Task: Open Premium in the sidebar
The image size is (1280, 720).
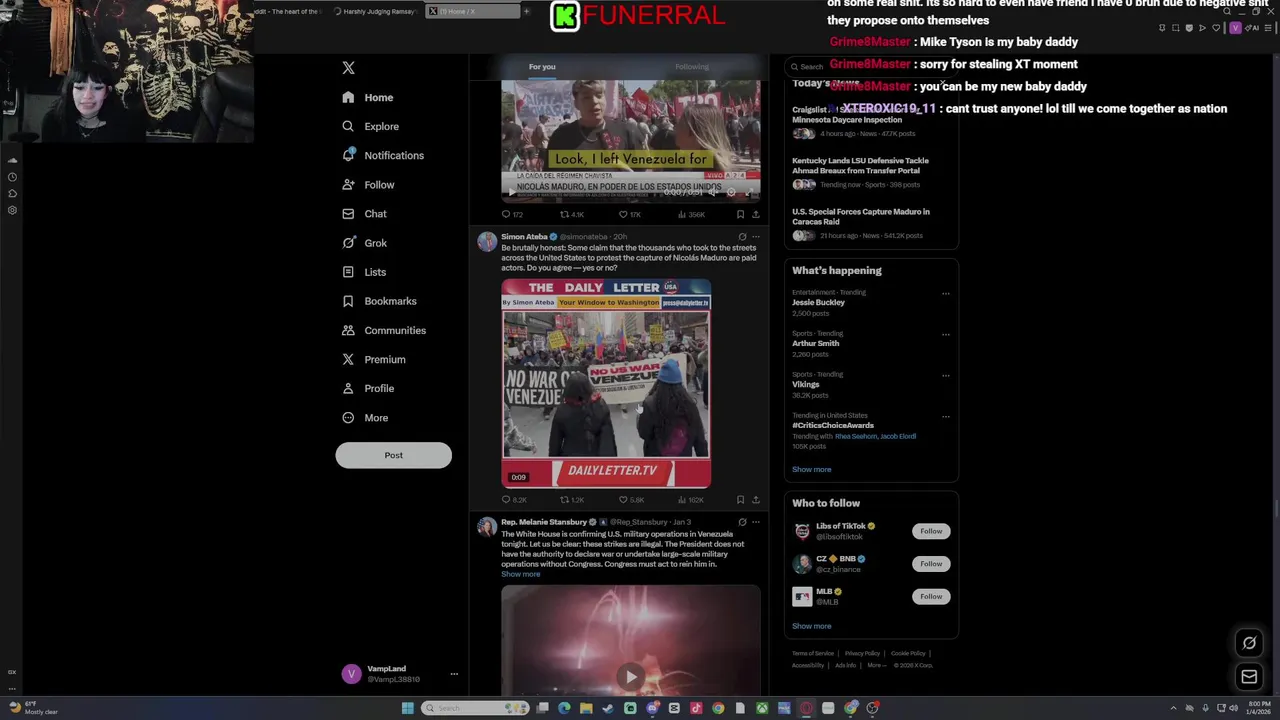Action: (x=373, y=359)
